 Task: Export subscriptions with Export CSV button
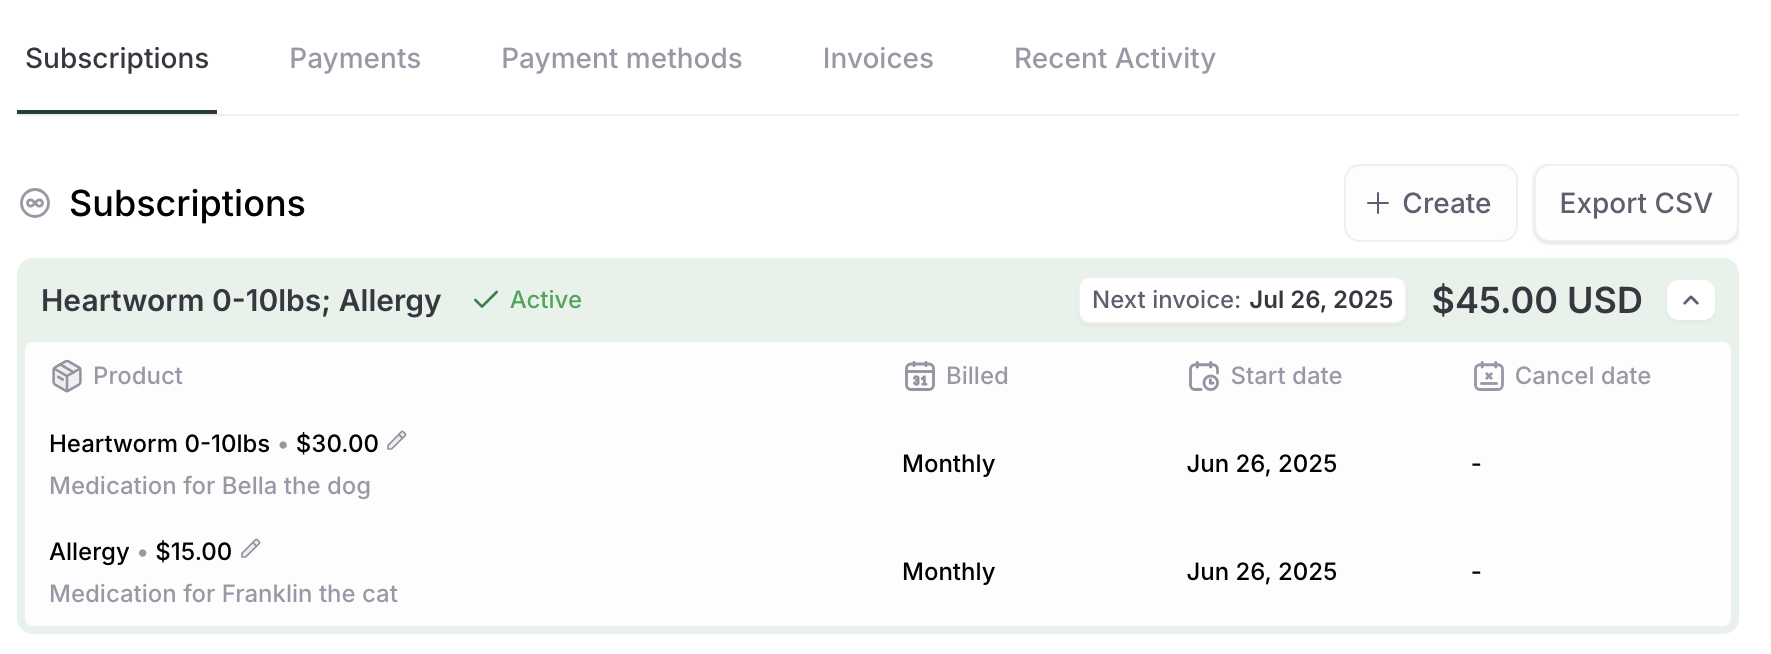point(1636,203)
